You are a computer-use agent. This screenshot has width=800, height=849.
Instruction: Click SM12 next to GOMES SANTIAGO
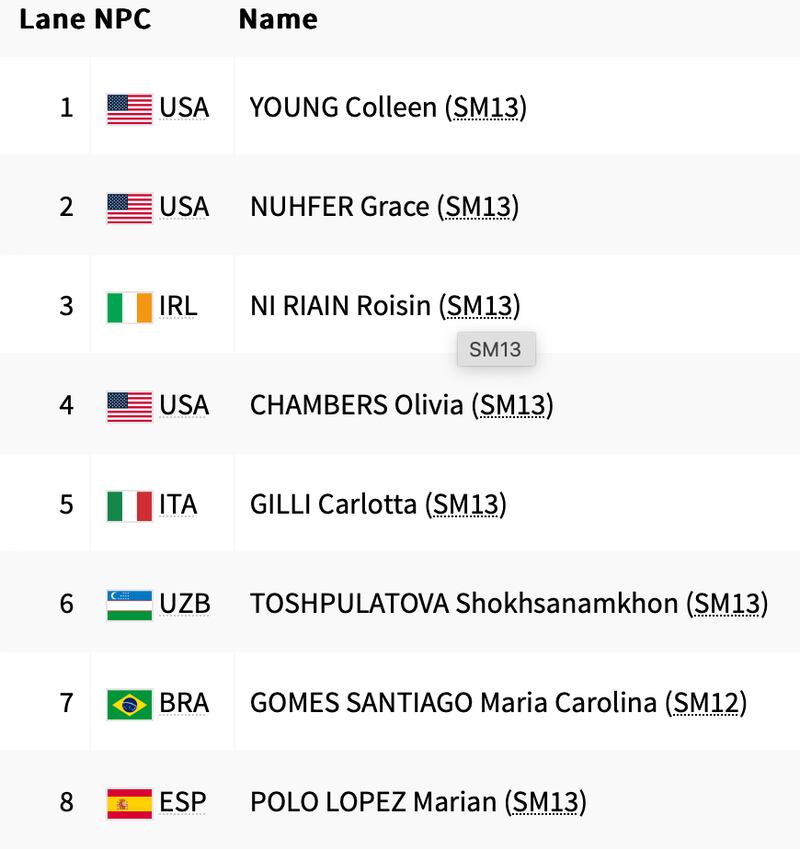pos(706,703)
